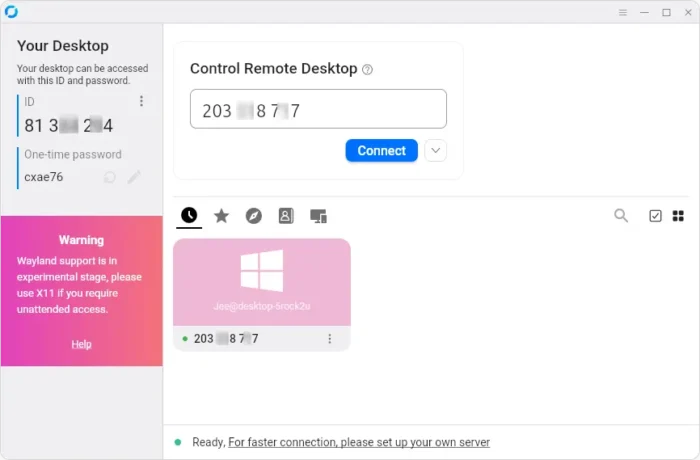Open the Favorites star tab

(221, 215)
